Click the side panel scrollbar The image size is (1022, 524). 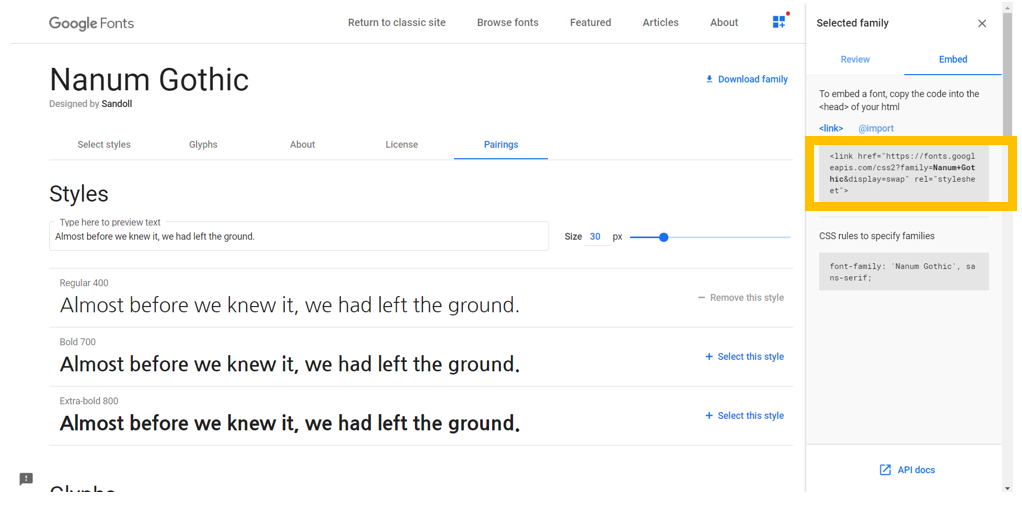1007,72
